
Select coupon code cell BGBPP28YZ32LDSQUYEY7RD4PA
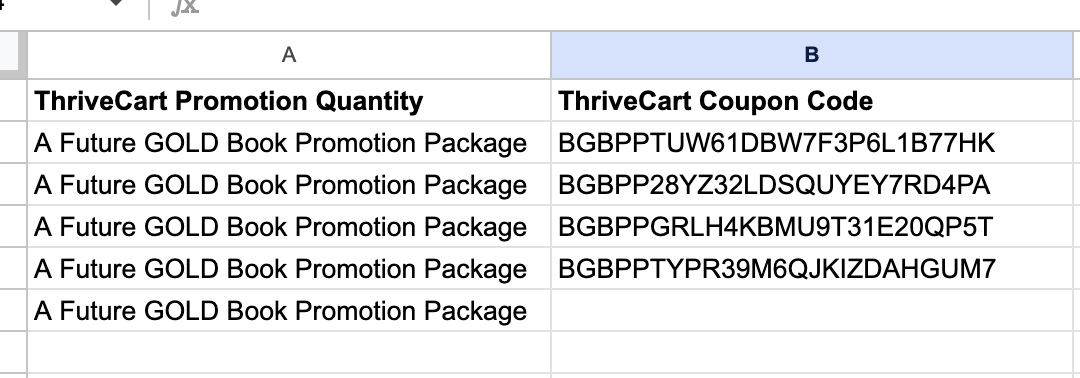811,185
